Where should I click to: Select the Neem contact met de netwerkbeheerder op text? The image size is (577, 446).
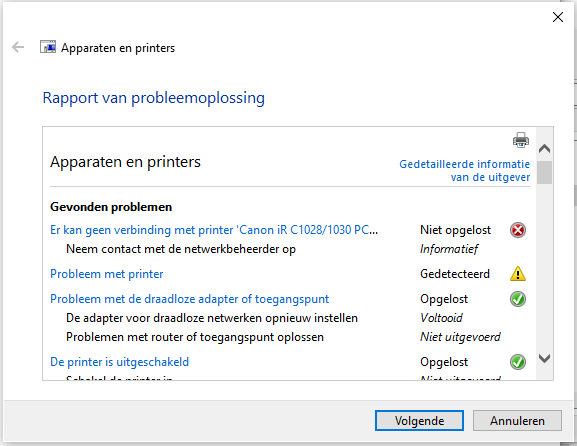(181, 249)
